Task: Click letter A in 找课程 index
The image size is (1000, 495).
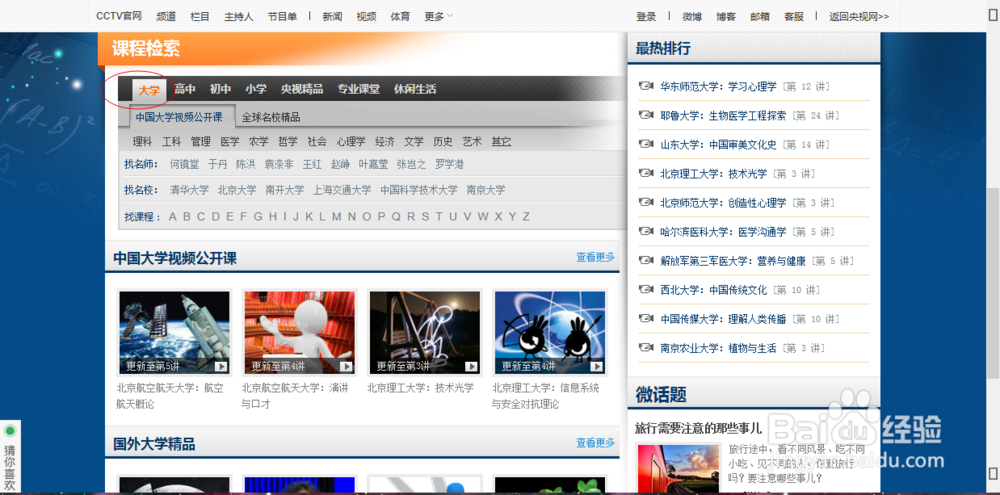Action: tap(172, 217)
